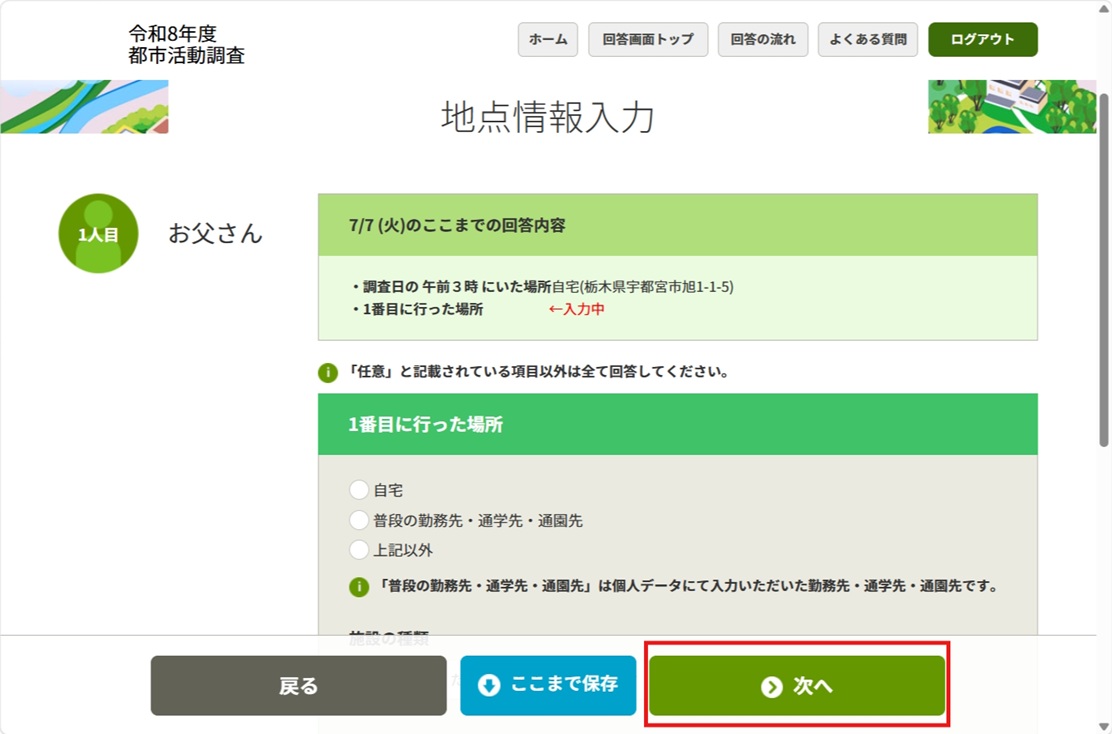Click the info icon beside 任意 notice
The width and height of the screenshot is (1112, 734).
[328, 372]
